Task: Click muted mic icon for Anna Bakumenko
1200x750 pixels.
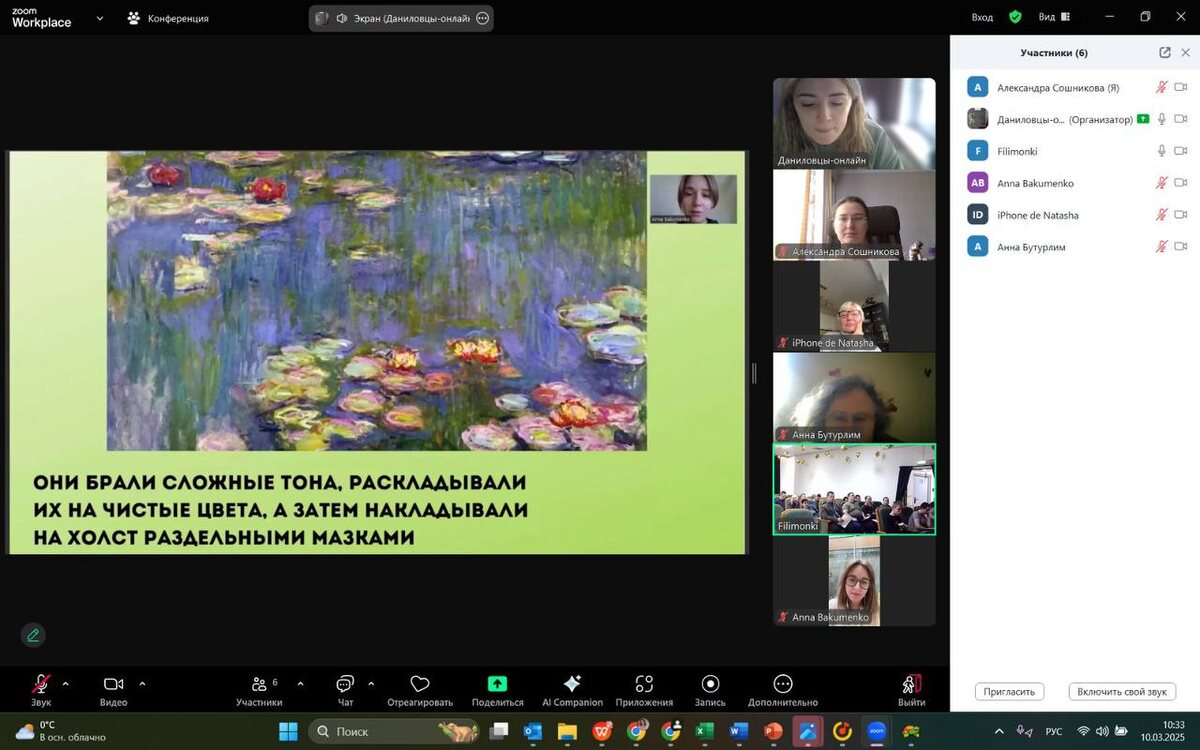Action: (1161, 183)
